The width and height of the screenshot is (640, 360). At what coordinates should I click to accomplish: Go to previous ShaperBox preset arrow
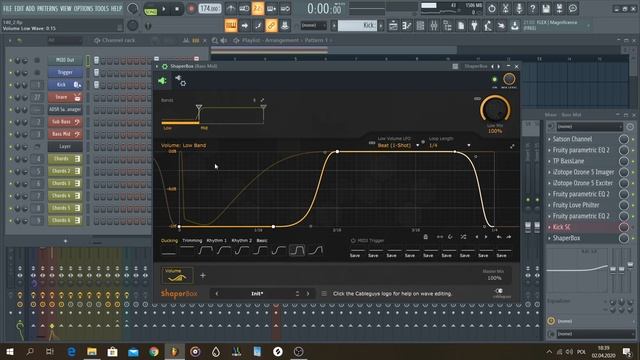217,293
